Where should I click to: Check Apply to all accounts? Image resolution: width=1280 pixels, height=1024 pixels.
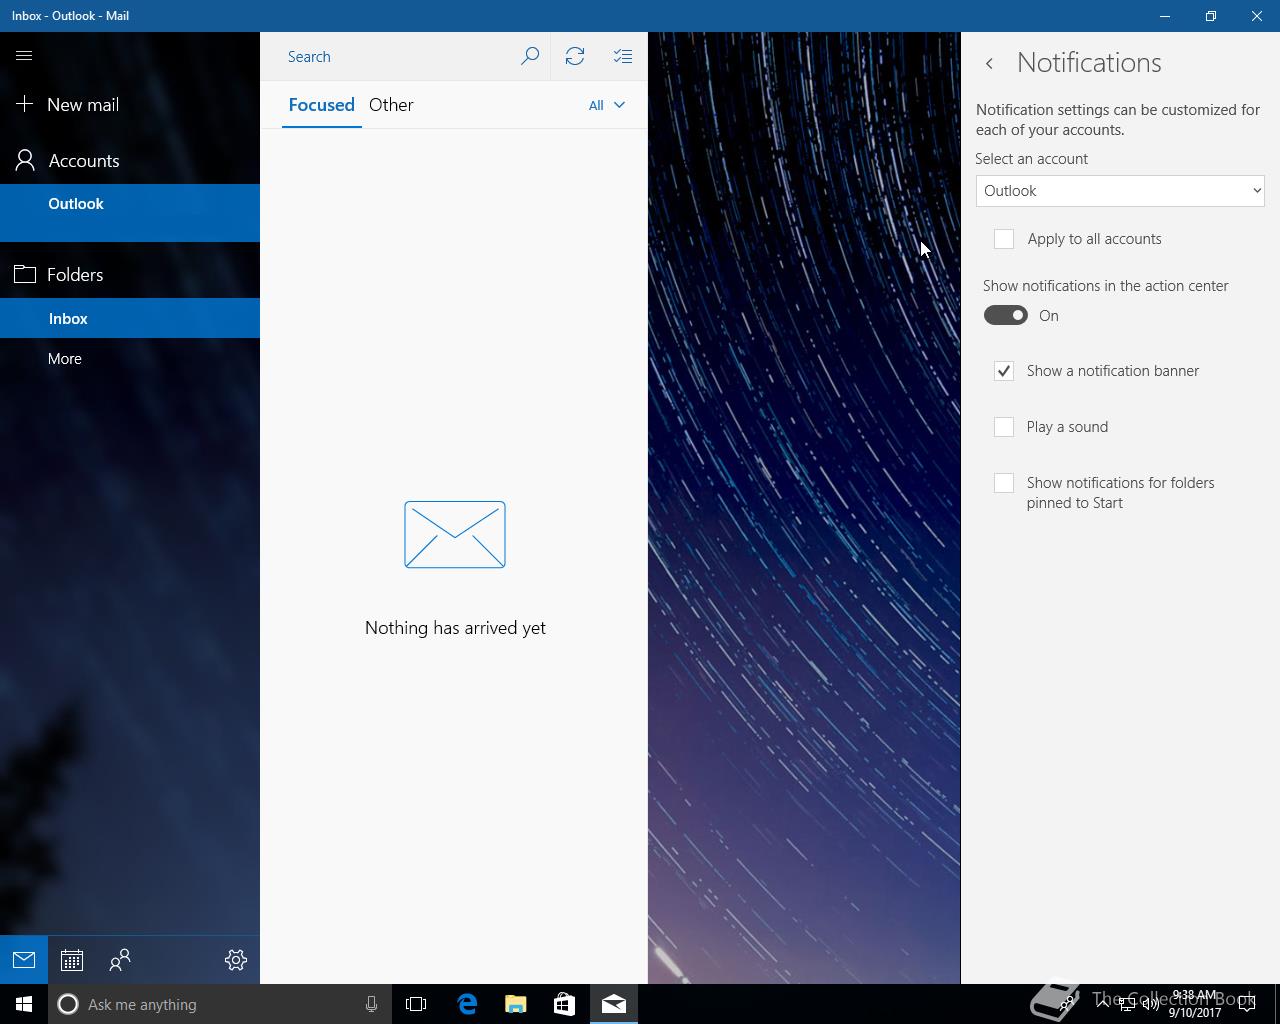point(1004,239)
